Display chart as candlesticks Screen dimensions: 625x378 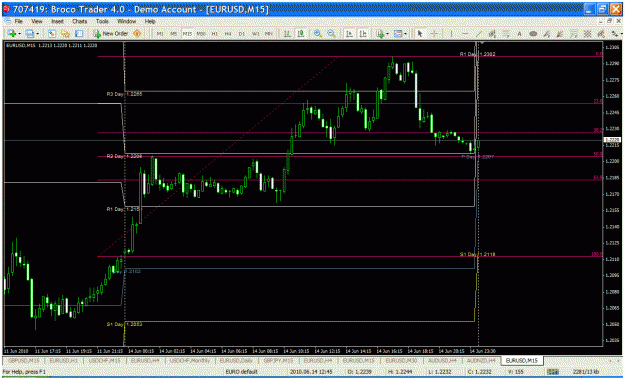click(x=301, y=34)
